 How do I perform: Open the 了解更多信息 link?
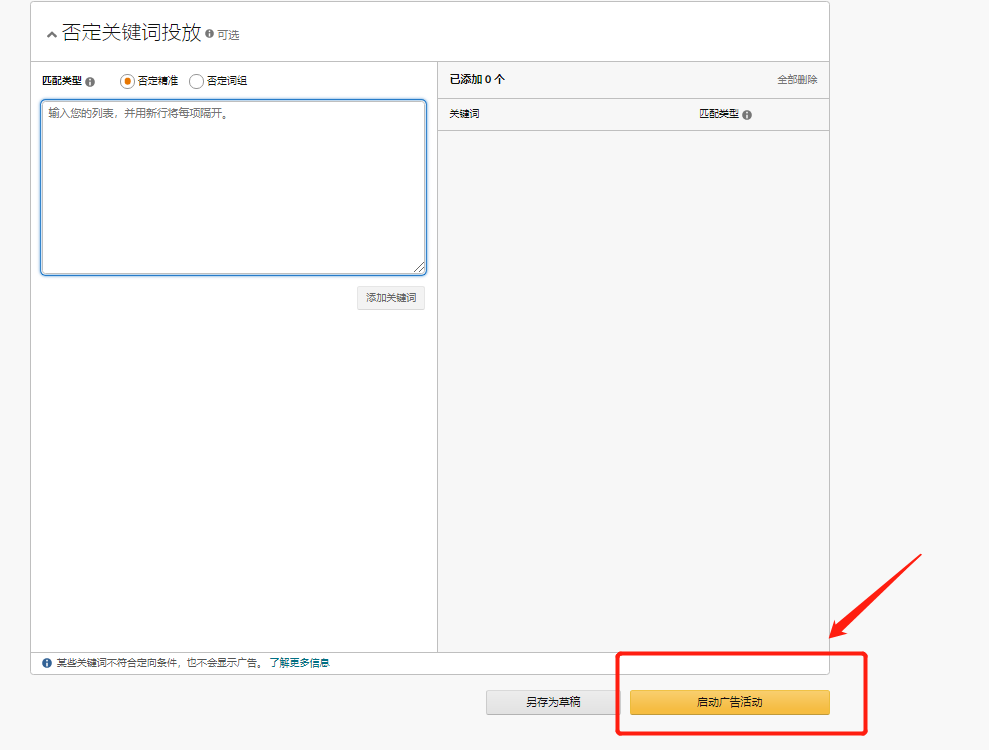tap(299, 663)
